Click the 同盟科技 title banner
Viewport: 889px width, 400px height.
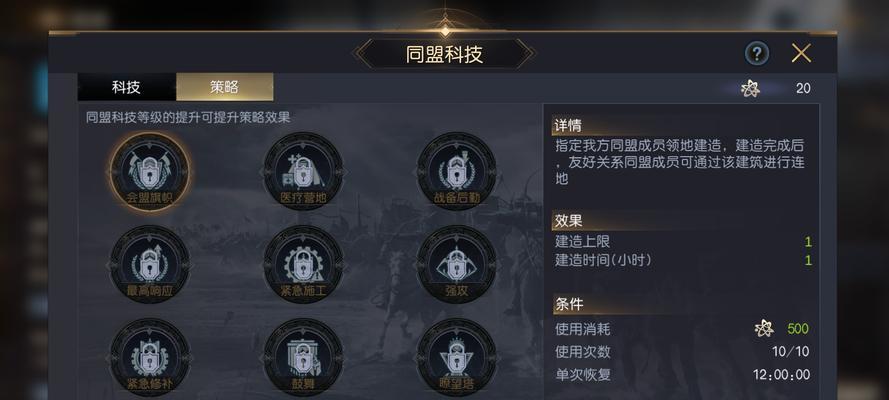pos(444,54)
